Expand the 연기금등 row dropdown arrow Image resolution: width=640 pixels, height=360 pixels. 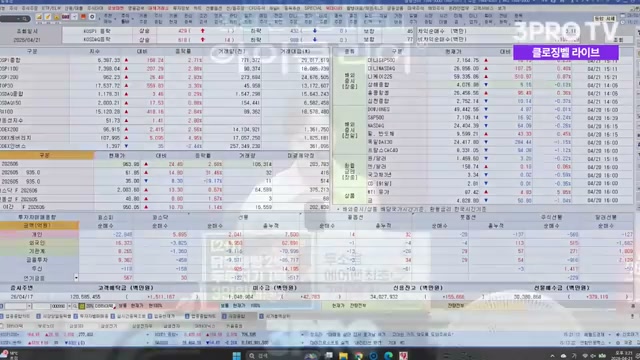(76, 278)
